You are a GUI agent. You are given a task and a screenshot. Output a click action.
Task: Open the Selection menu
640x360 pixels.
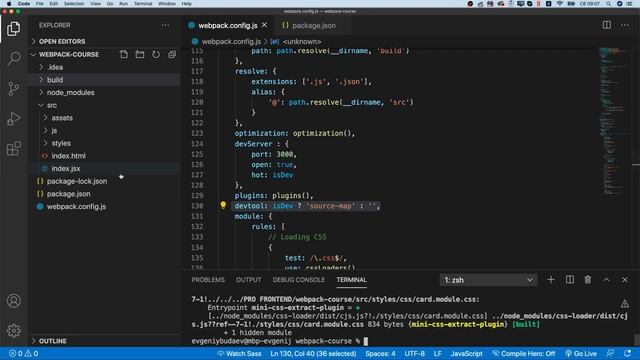(x=74, y=4)
